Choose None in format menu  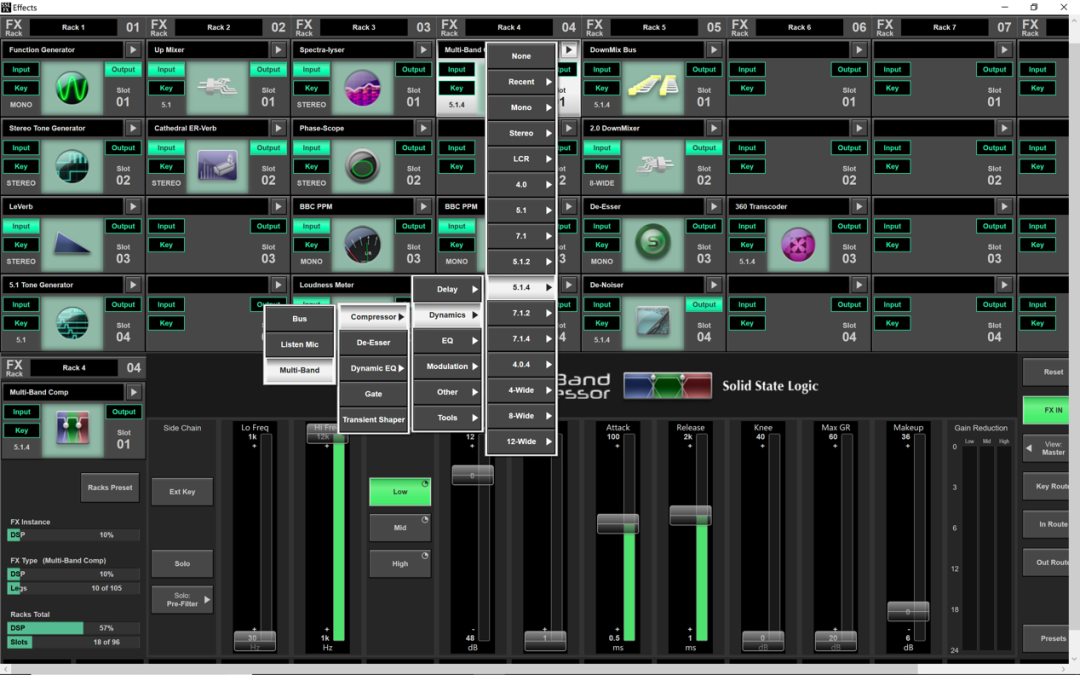pos(521,56)
